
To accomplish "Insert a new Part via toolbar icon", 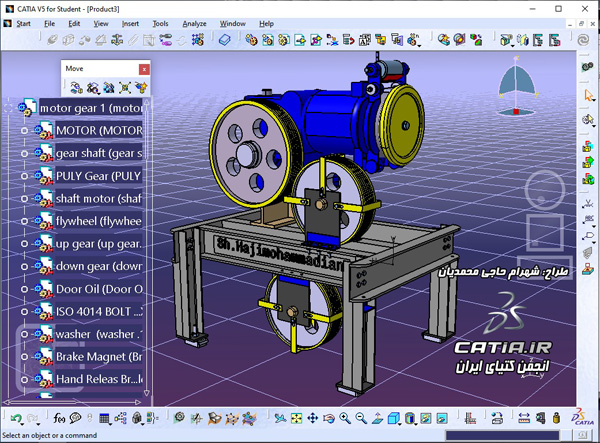I will click(x=284, y=40).
